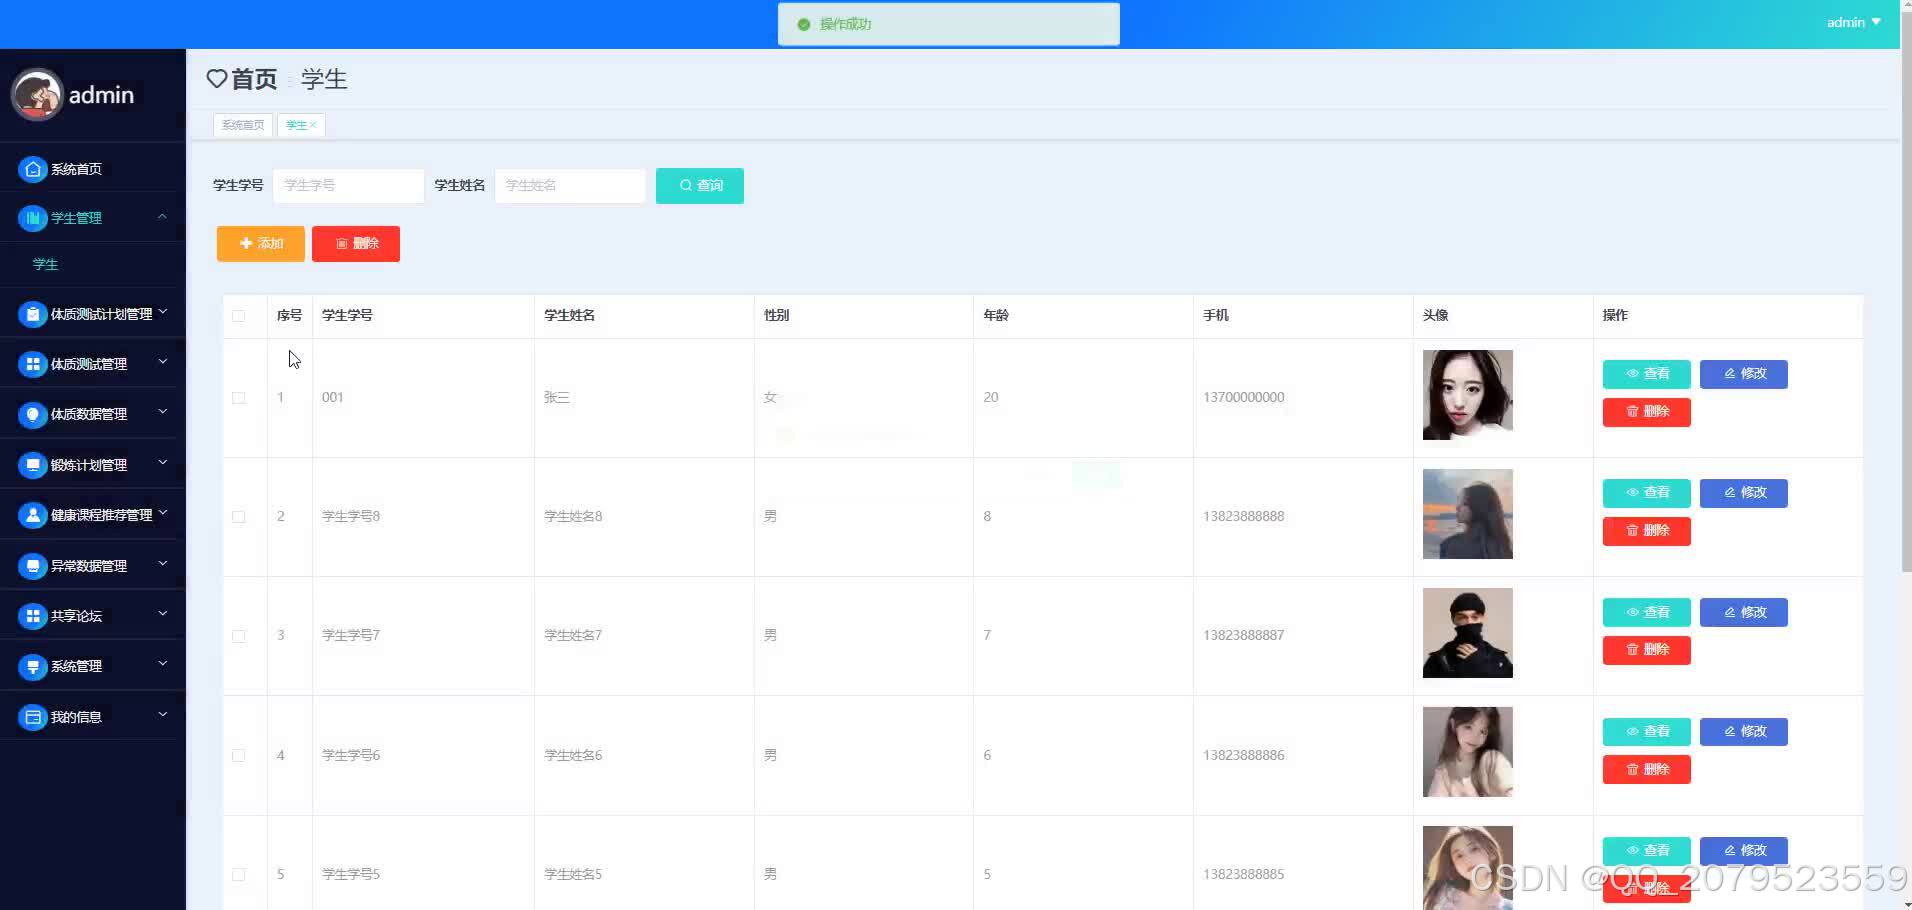Click the heart icon beside 首页

tap(216, 79)
